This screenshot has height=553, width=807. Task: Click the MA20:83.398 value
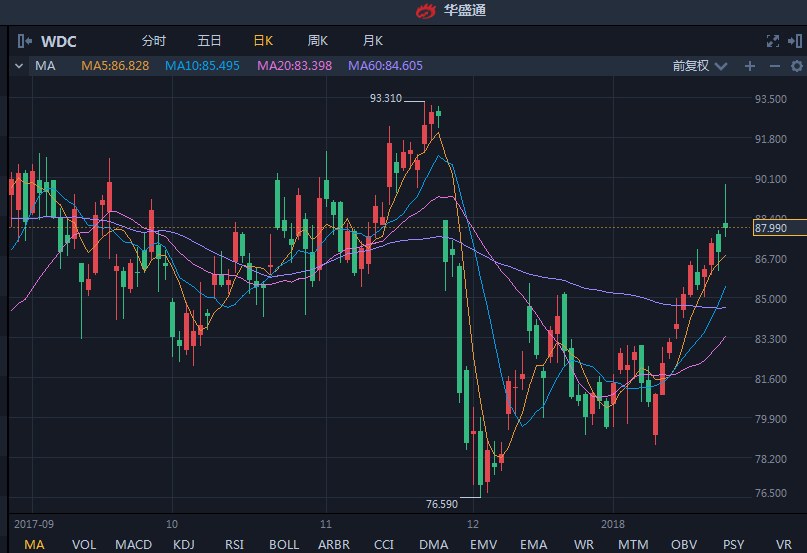tap(294, 66)
